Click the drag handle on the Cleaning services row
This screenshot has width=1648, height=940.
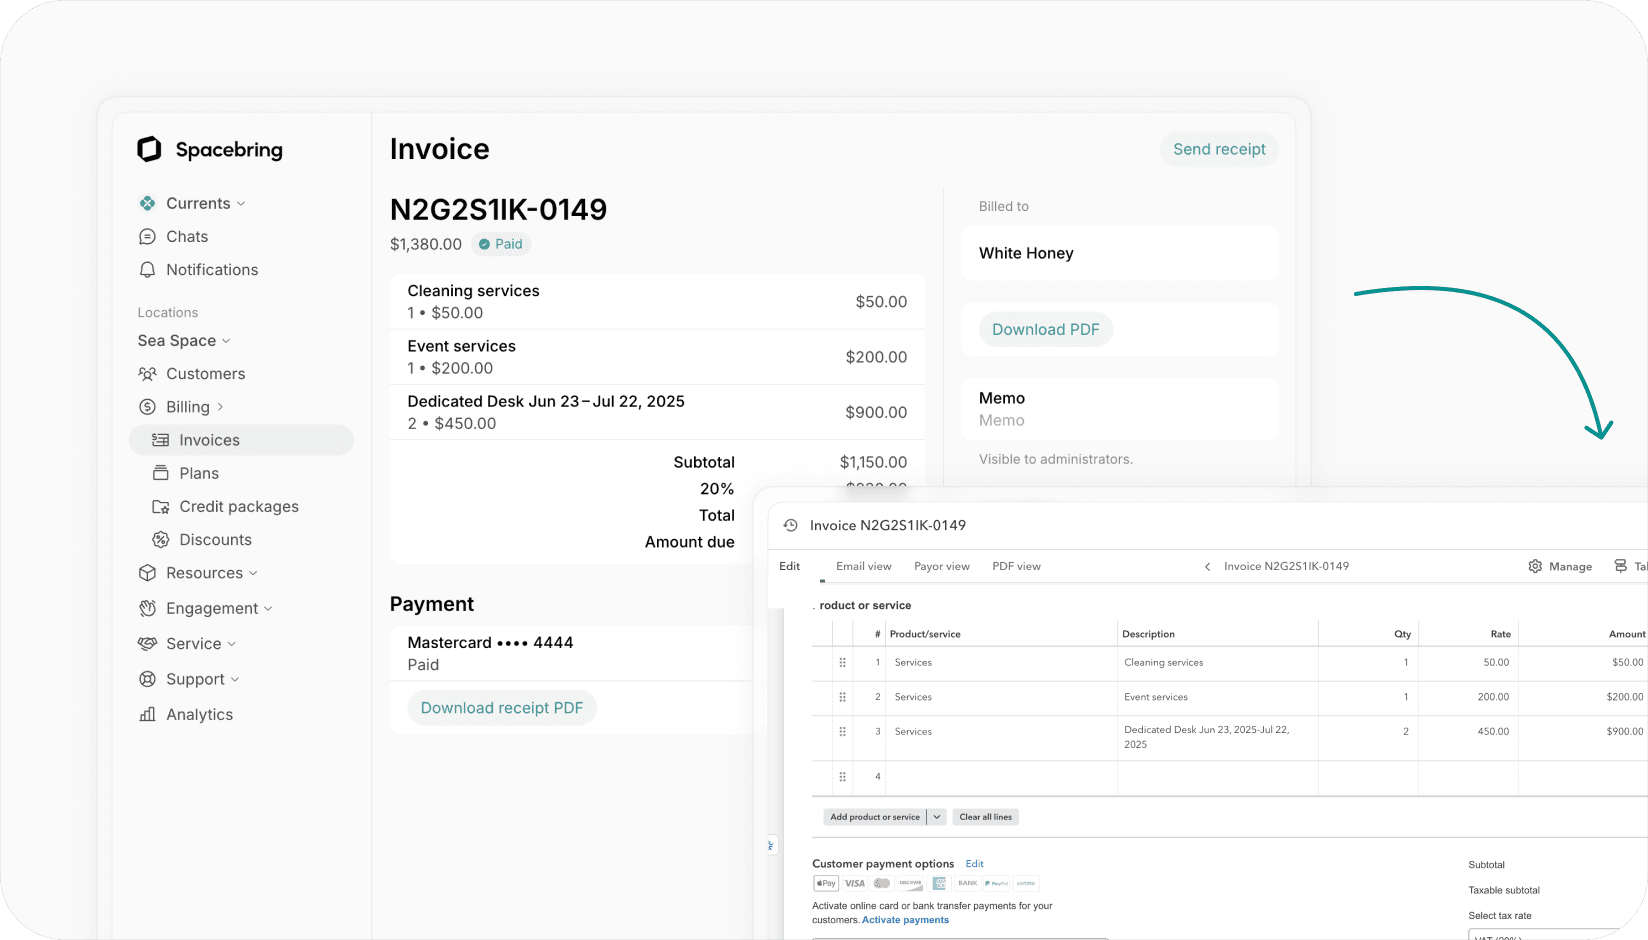[x=843, y=662]
